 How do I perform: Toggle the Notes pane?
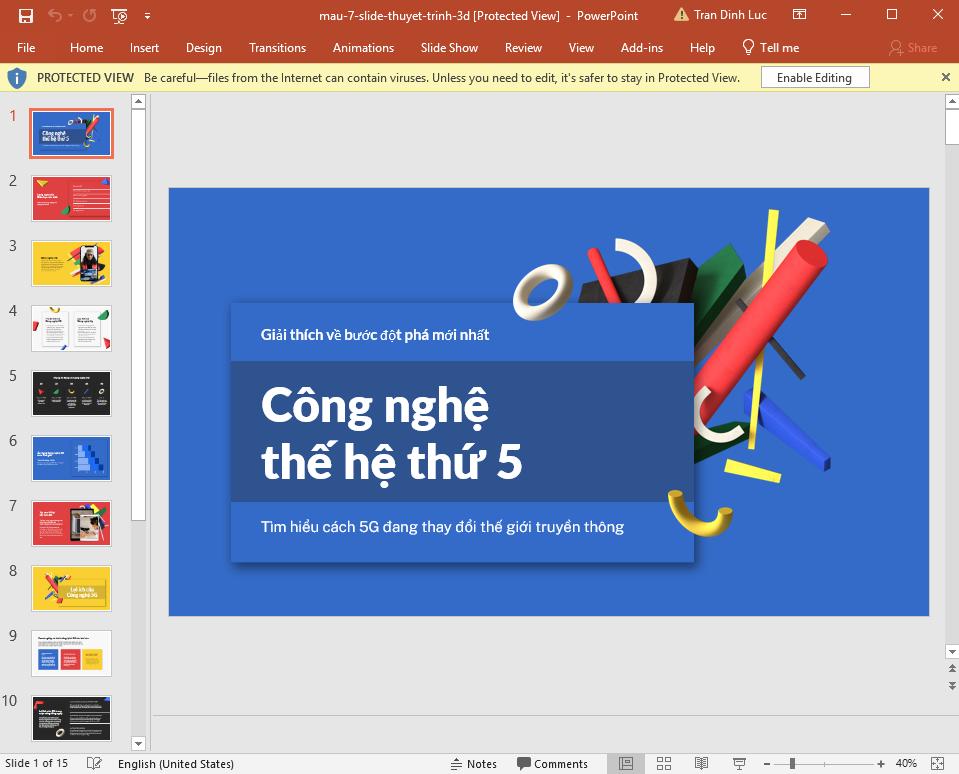click(x=472, y=763)
